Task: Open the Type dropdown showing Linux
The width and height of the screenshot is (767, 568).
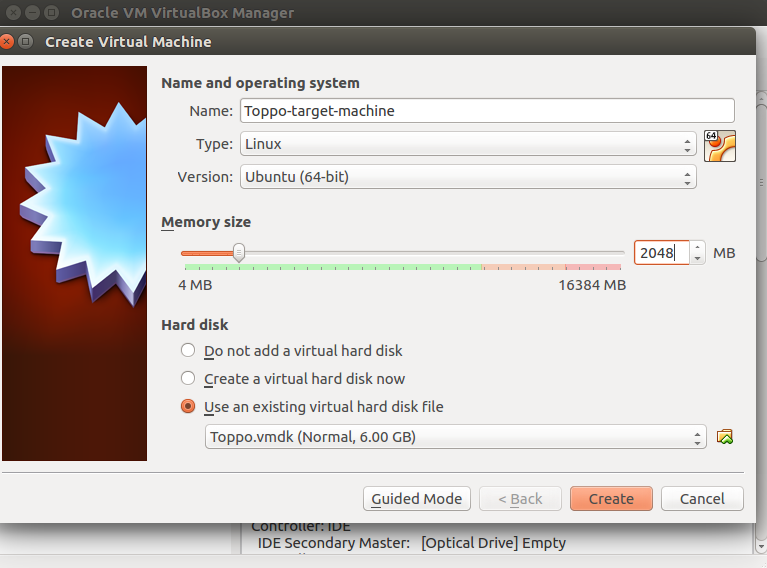Action: pos(468,144)
